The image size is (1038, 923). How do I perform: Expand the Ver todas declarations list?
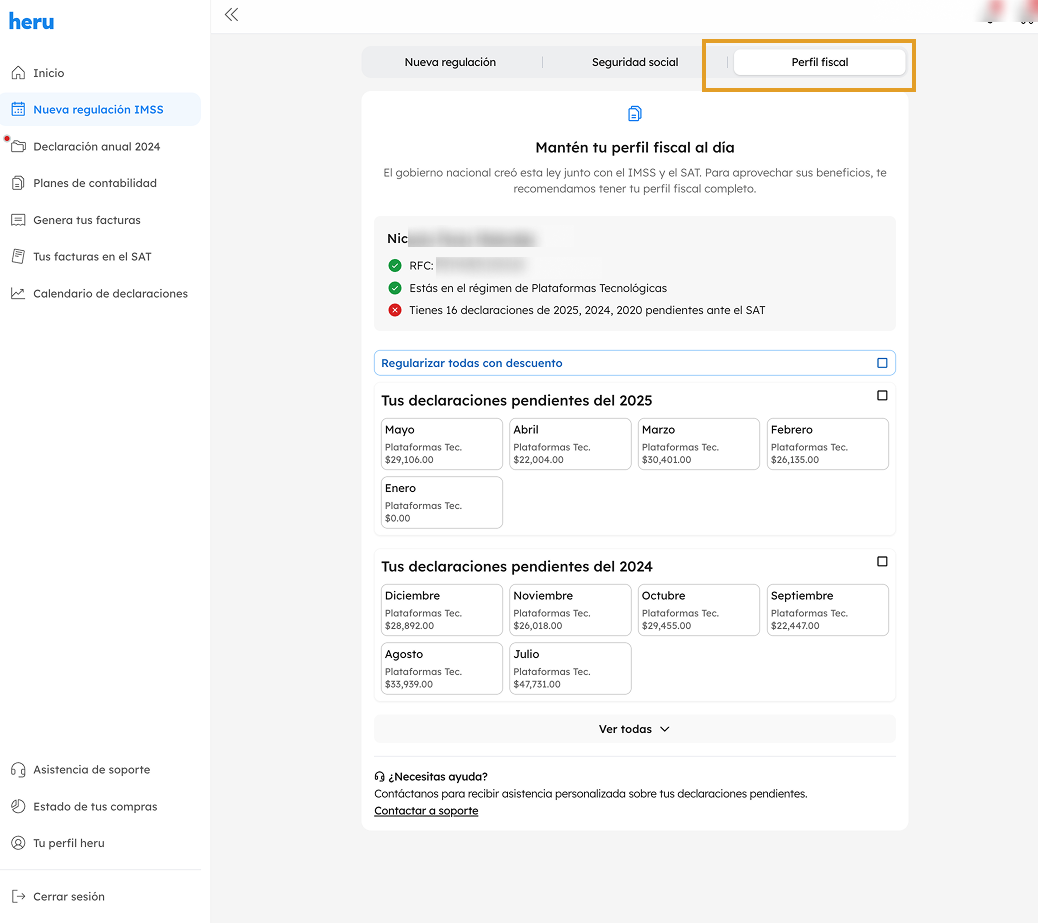(x=635, y=729)
